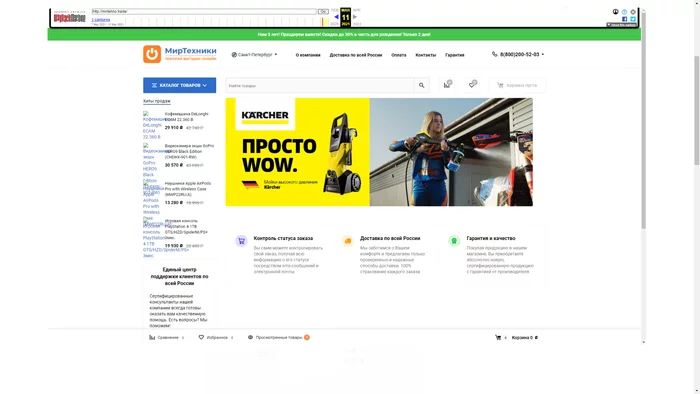
Task: Open Игровая консоль PlayStation 4 product
Action: click(x=186, y=229)
